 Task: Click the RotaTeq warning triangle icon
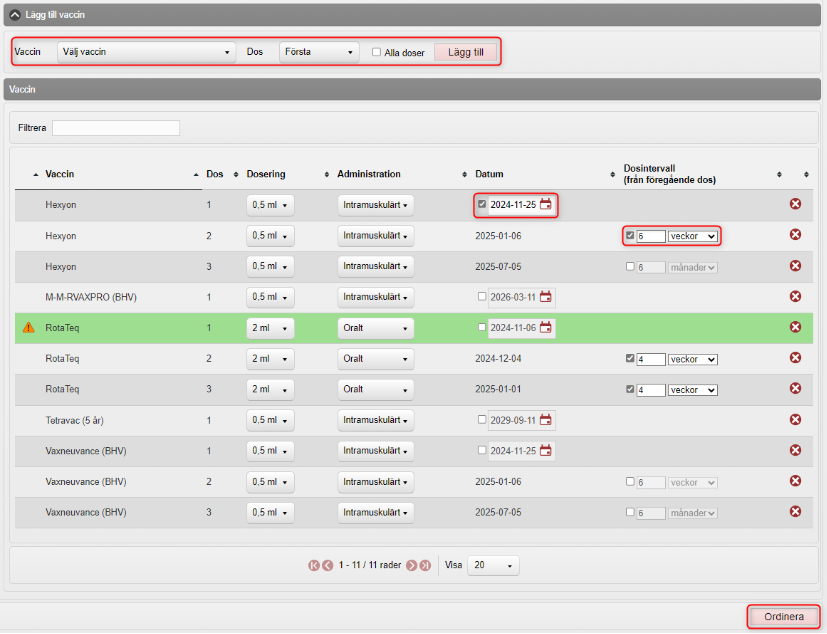coord(28,327)
